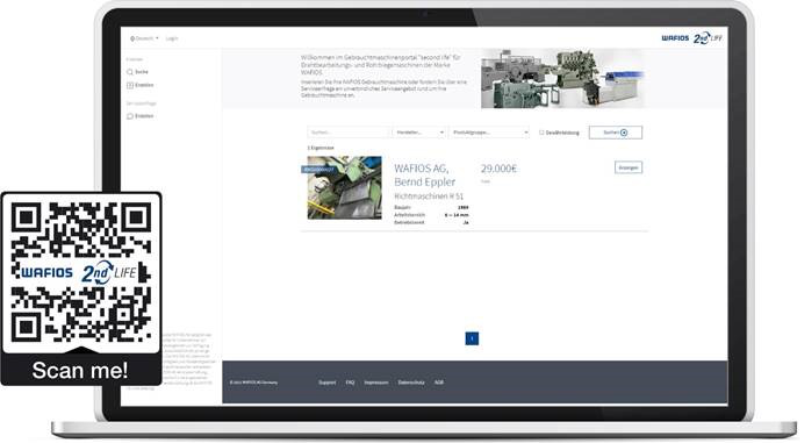Expand the Hersteller dropdown filter
The width and height of the screenshot is (800, 443).
(419, 132)
